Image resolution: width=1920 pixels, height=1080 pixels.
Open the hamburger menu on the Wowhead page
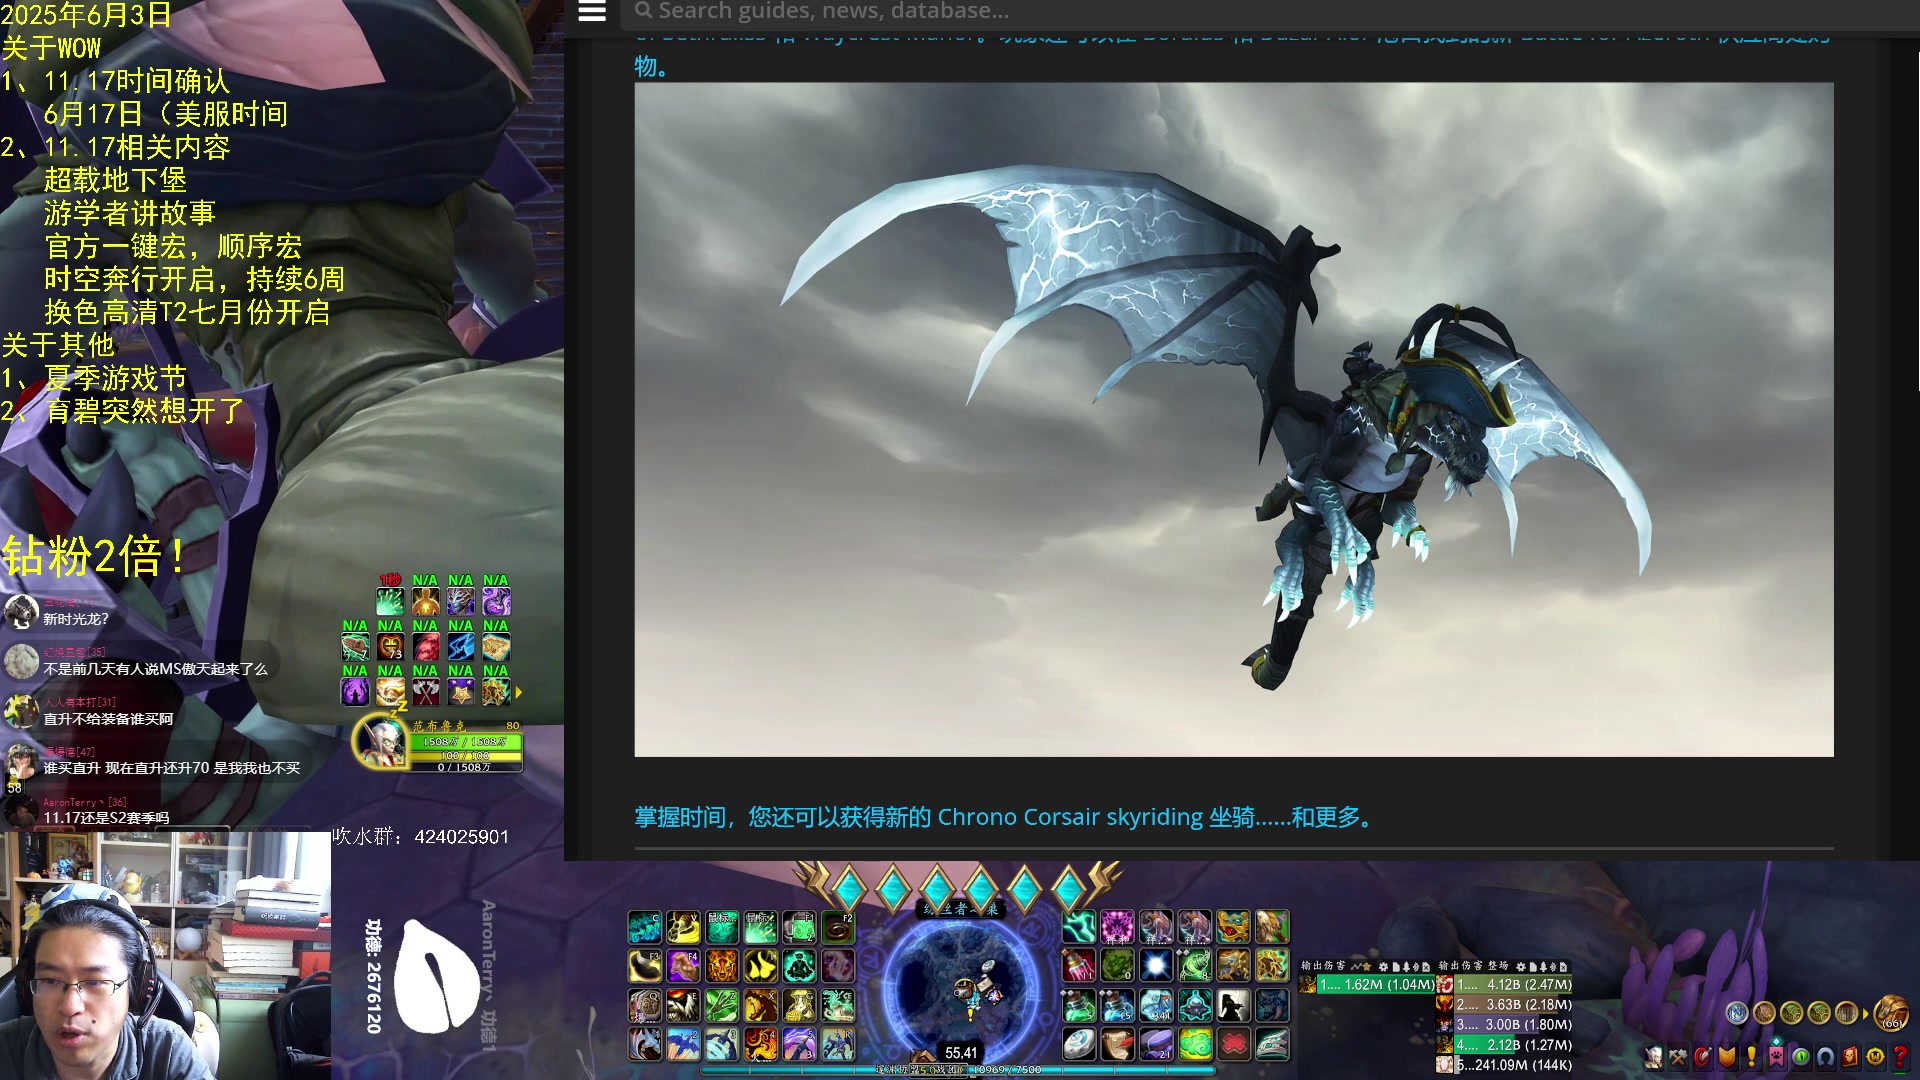(x=592, y=11)
